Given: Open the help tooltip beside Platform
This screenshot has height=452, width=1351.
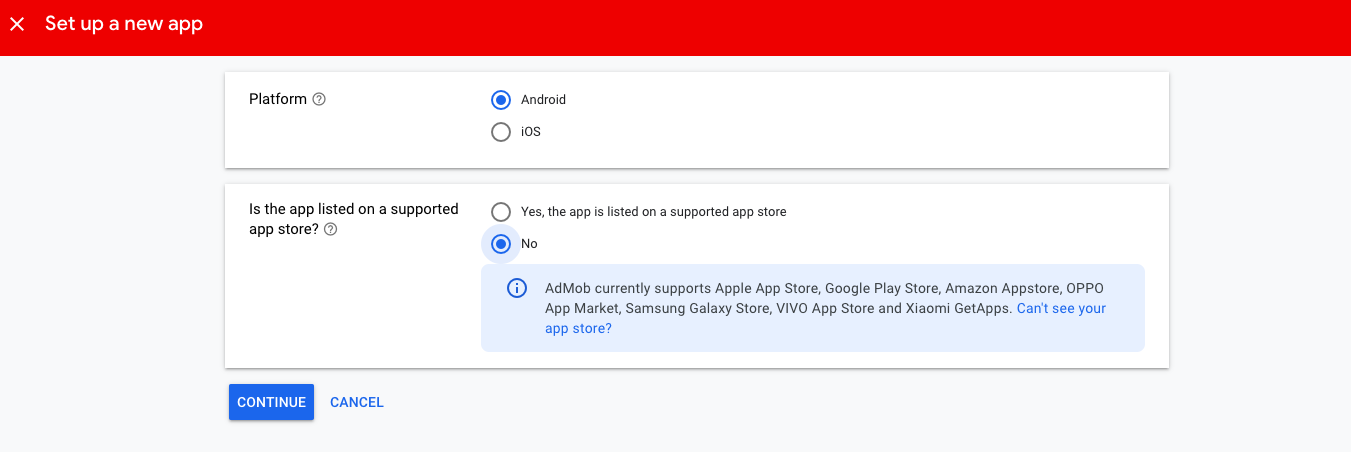Looking at the screenshot, I should tap(319, 99).
